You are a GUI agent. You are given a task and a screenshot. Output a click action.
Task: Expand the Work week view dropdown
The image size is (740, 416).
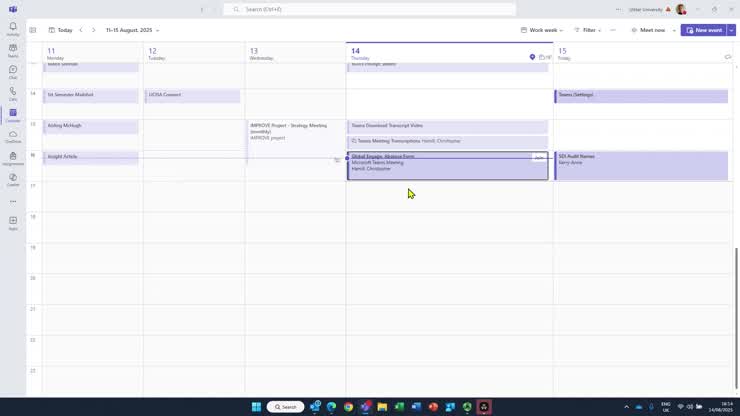(542, 30)
